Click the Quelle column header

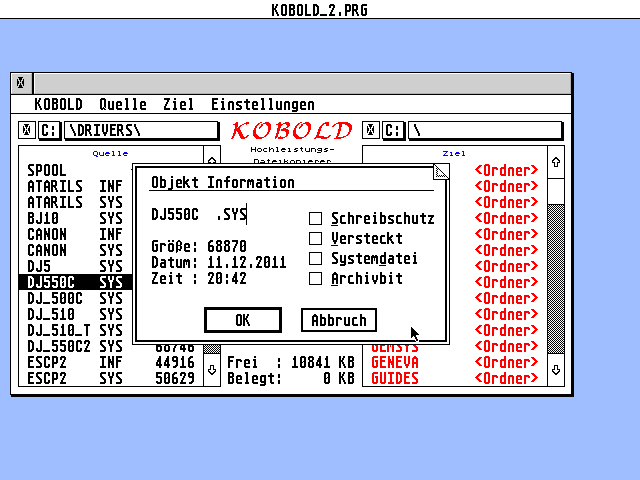[110, 154]
